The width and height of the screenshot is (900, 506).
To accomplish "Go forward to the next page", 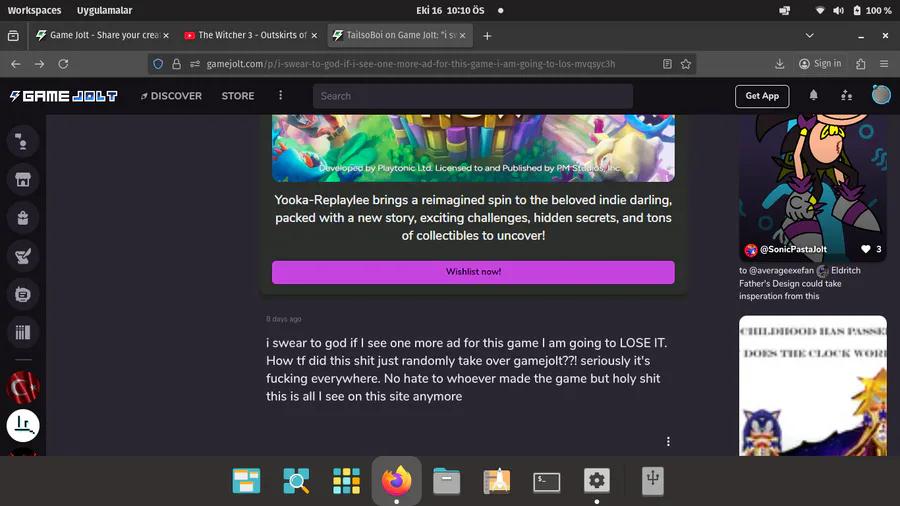I will coord(39,64).
